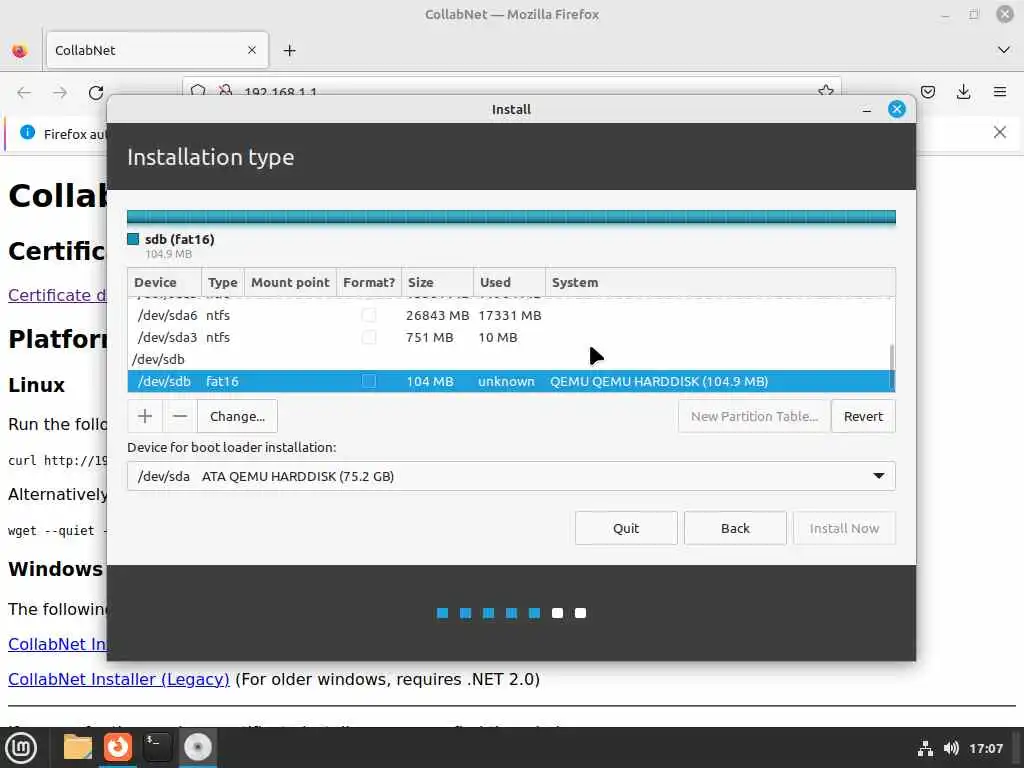The height and width of the screenshot is (768, 1024).
Task: Open the Certificate link in Firefox page
Action: click(57, 295)
